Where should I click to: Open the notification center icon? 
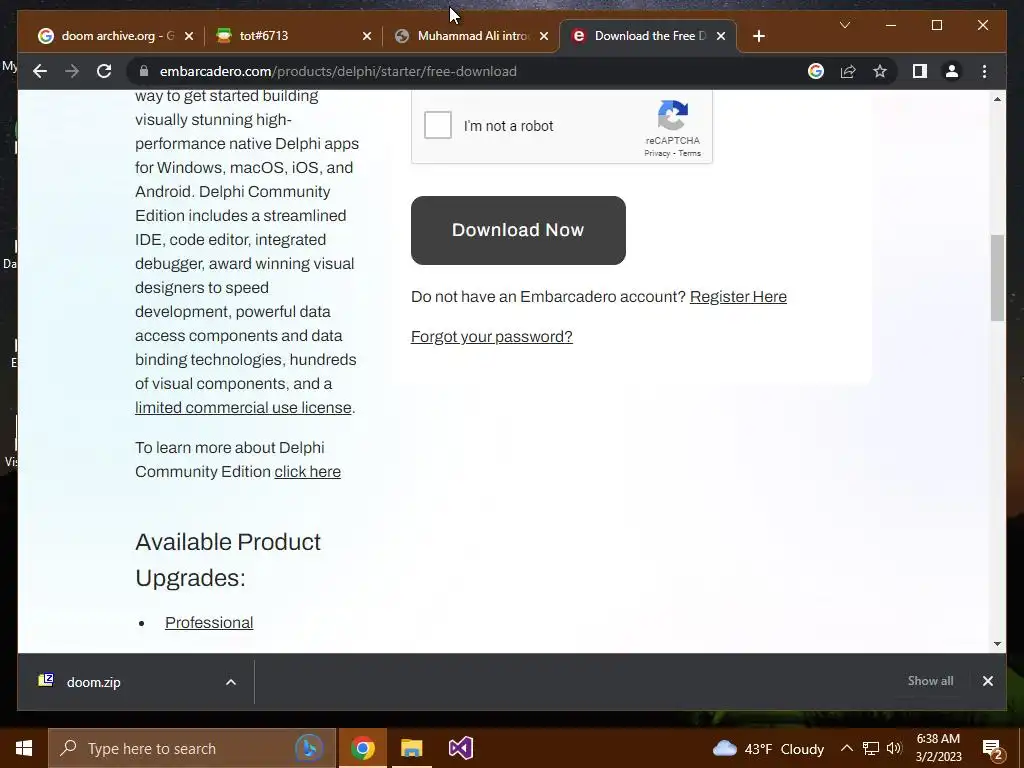pos(993,749)
